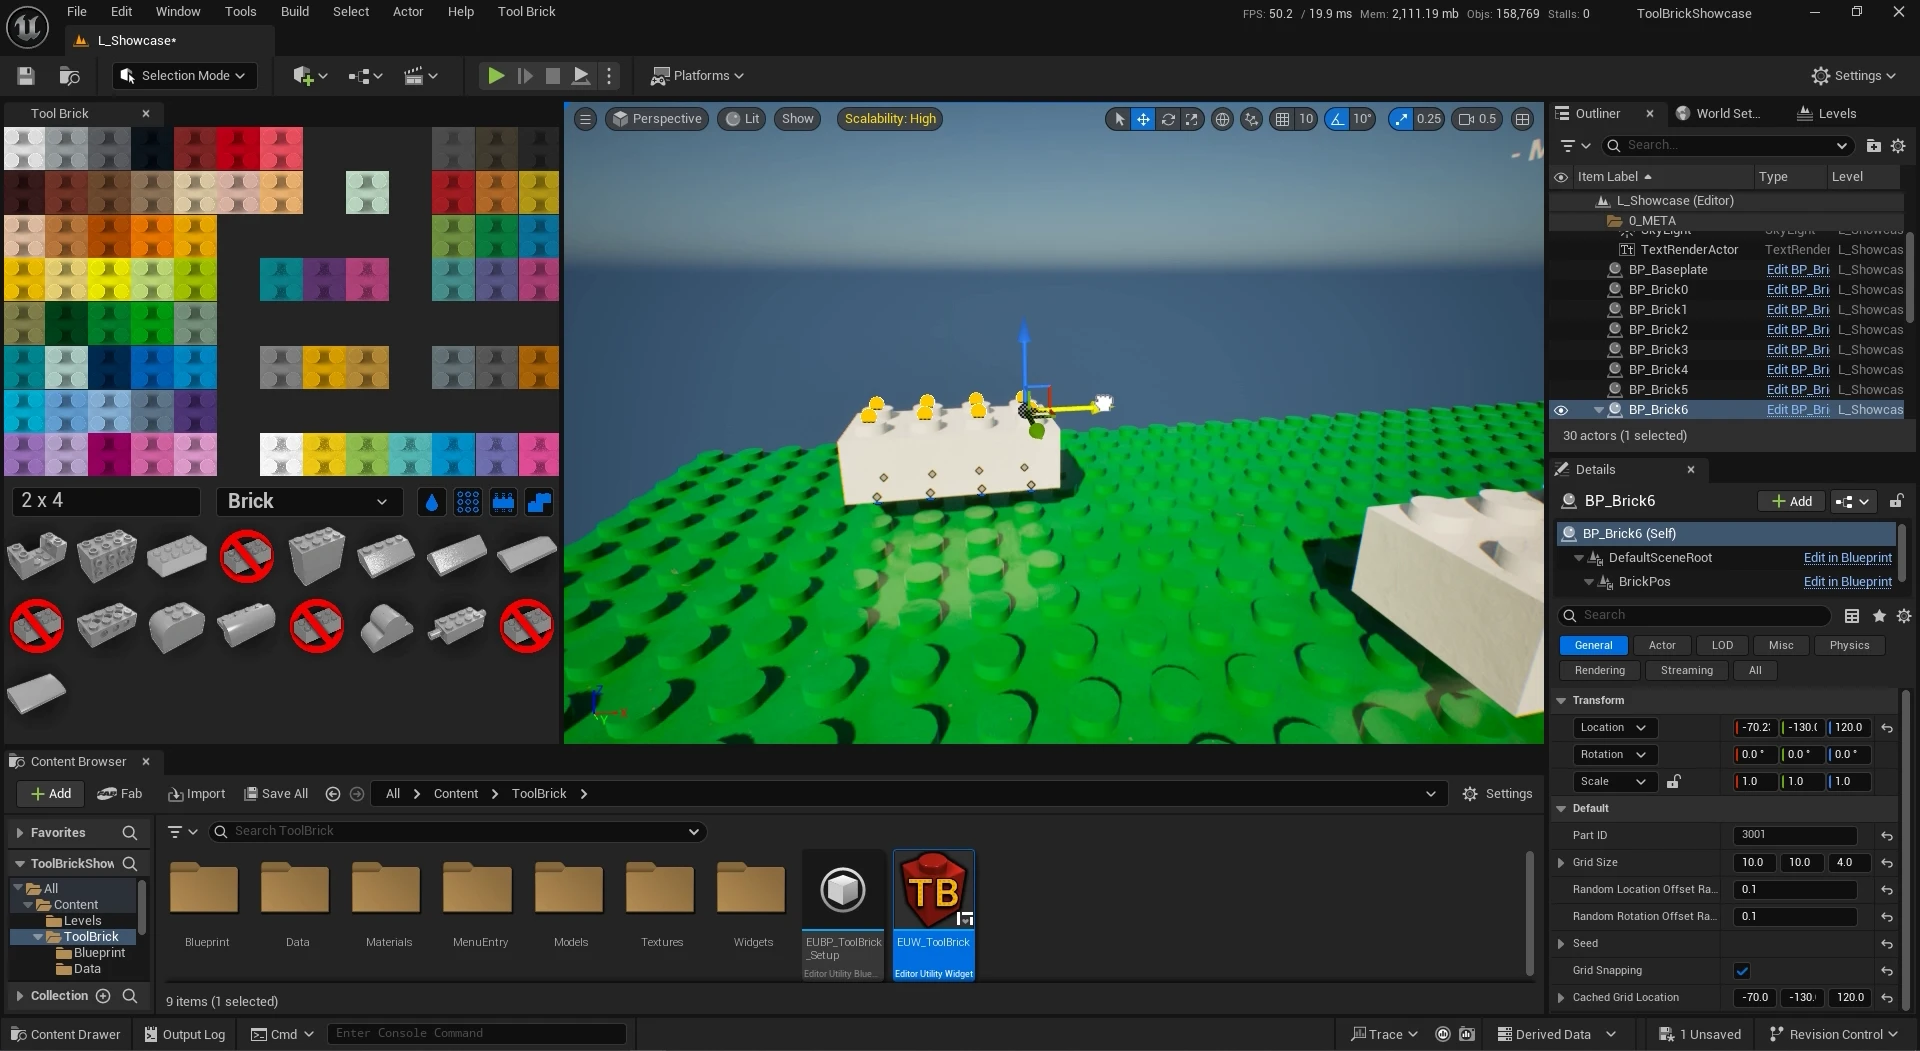Go back in Content Browser history
This screenshot has width=1920, height=1051.
333,794
